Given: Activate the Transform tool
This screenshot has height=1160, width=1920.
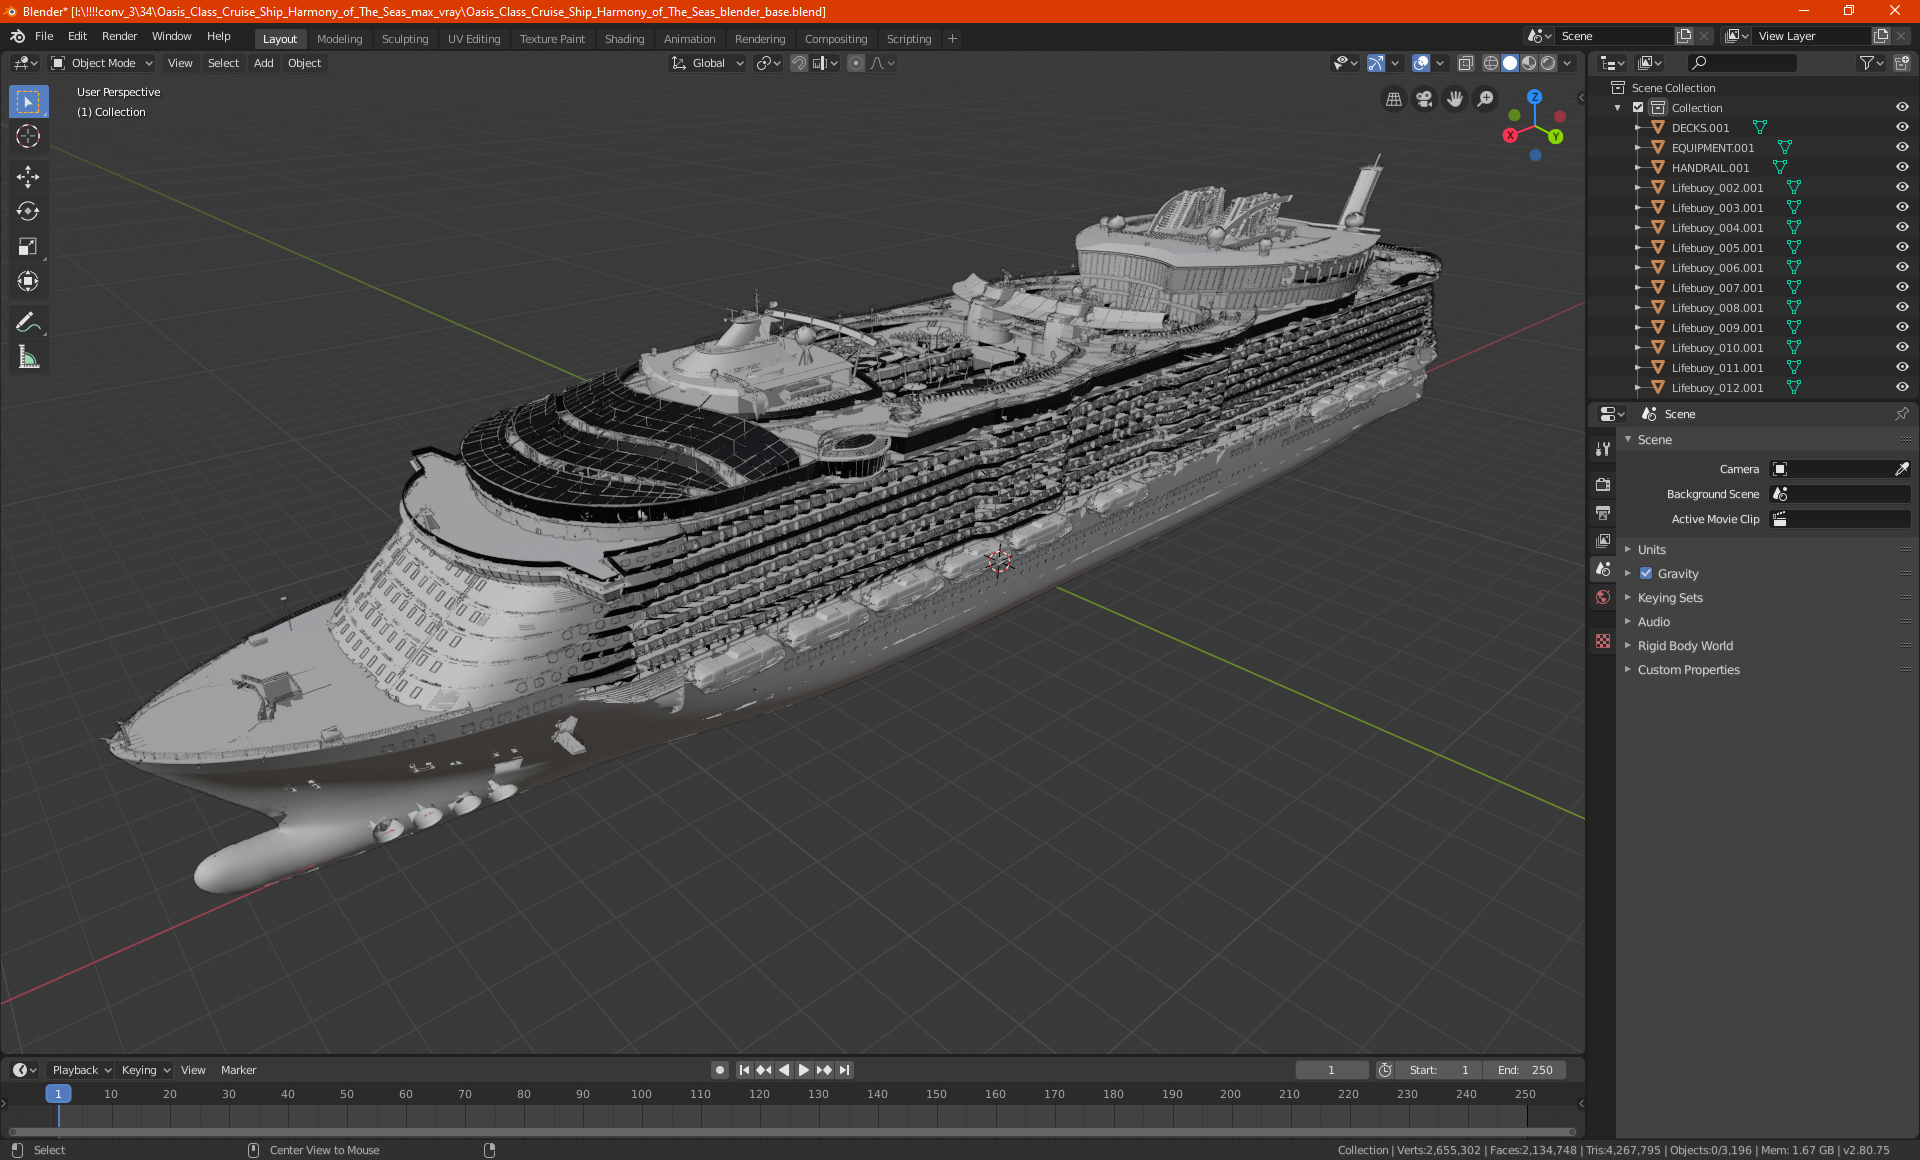Looking at the screenshot, I should tap(28, 281).
